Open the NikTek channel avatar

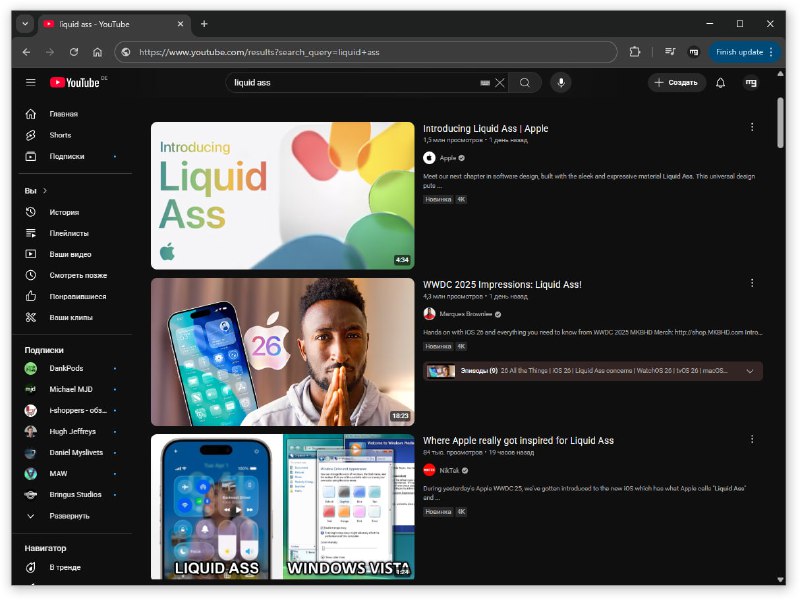(429, 470)
